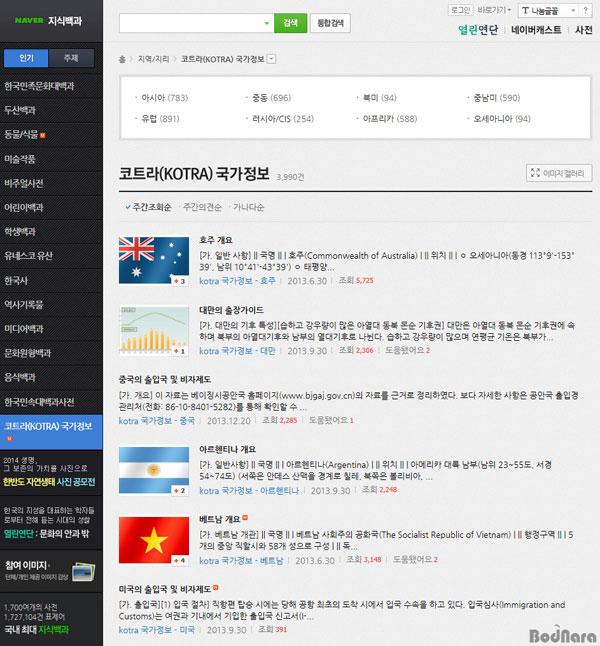The width and height of the screenshot is (600, 646).
Task: Select 문화원형백과 in sidebar
Action: [x=51, y=353]
